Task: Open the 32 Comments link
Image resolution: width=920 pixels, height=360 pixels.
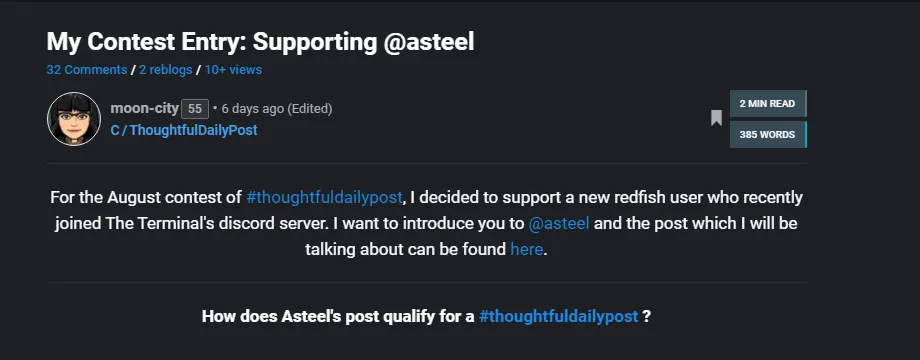Action: 87,70
